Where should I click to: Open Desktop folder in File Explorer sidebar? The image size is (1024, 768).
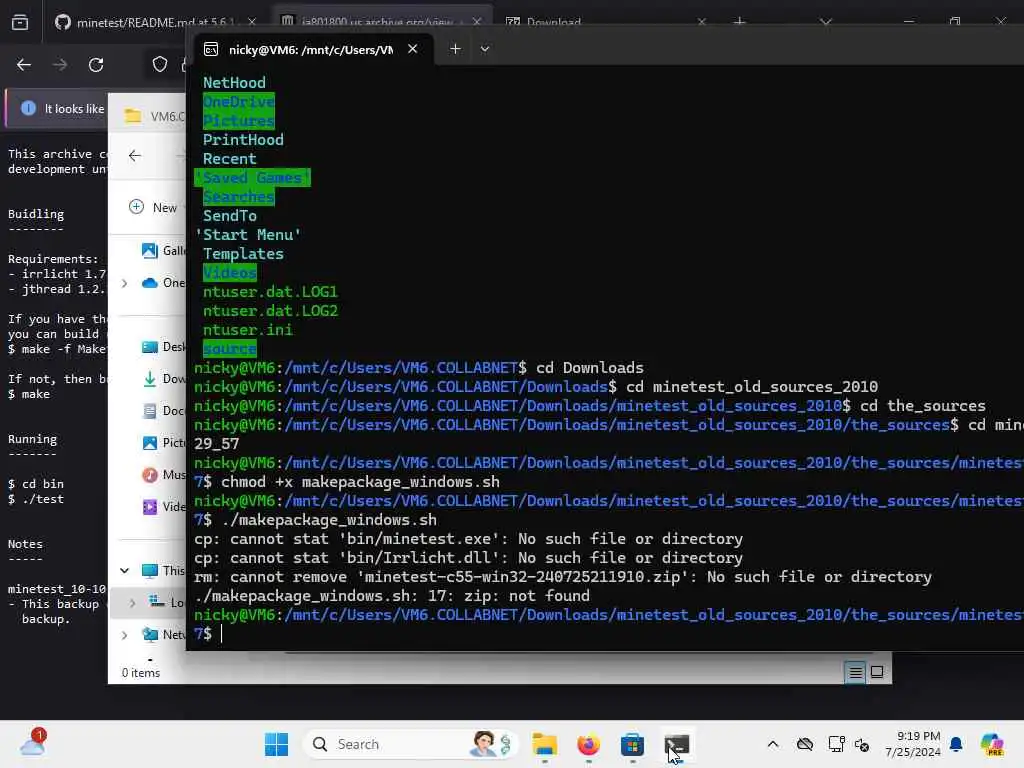(x=163, y=347)
